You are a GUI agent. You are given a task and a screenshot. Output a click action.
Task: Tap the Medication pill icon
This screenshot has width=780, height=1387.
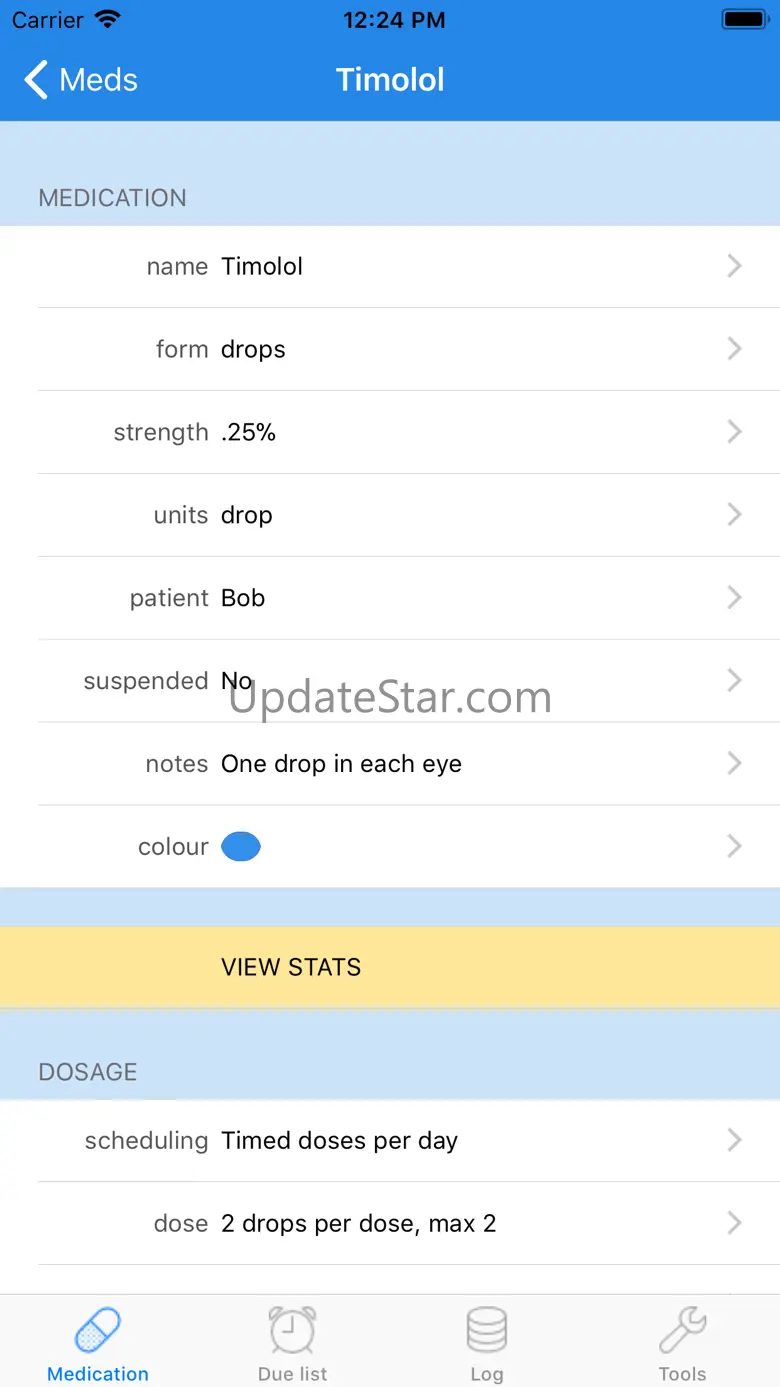click(x=98, y=1330)
